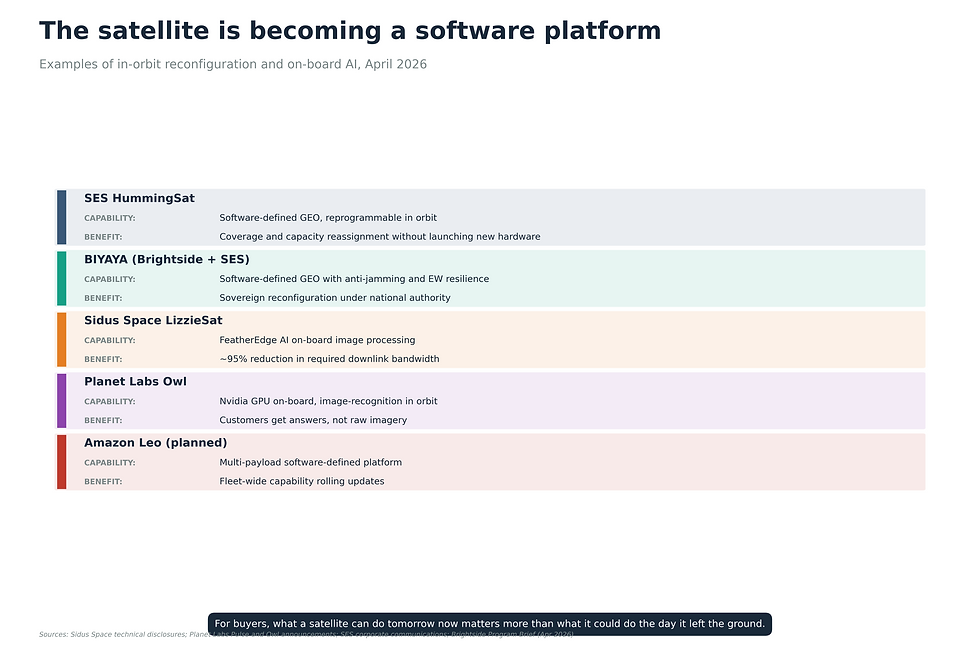This screenshot has height=653, width=980.
Task: Click the red bar beside Amazon Leo
Action: pyautogui.click(x=61, y=462)
